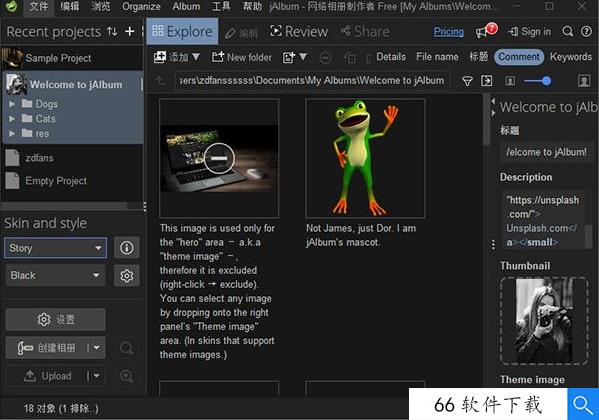Click the photographer Thumbnail drop area
Viewport: 599px width, 420px height.
tap(544, 320)
